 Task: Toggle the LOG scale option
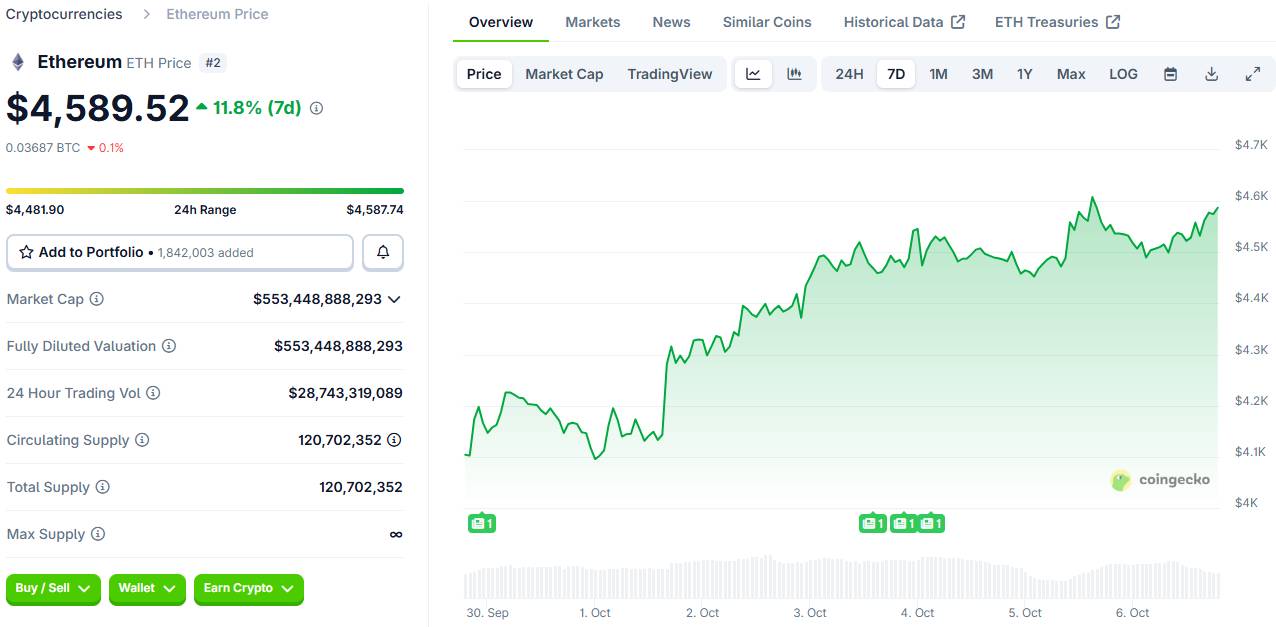1123,74
